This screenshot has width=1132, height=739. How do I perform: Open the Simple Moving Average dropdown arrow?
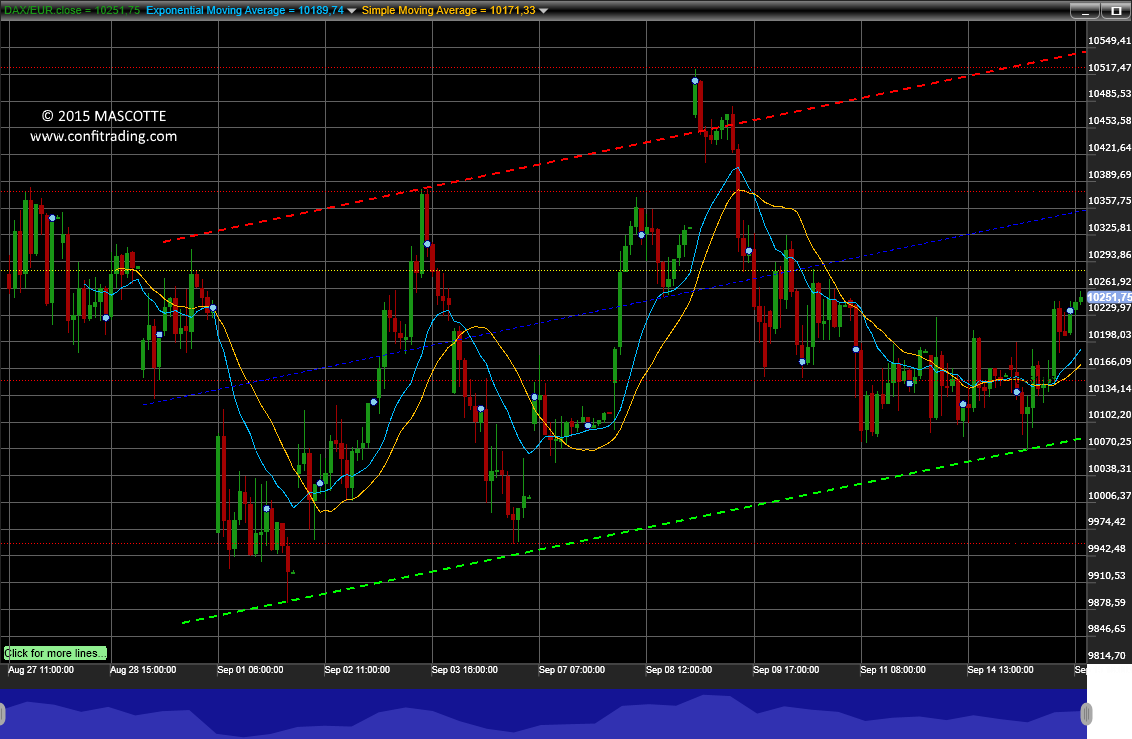544,11
